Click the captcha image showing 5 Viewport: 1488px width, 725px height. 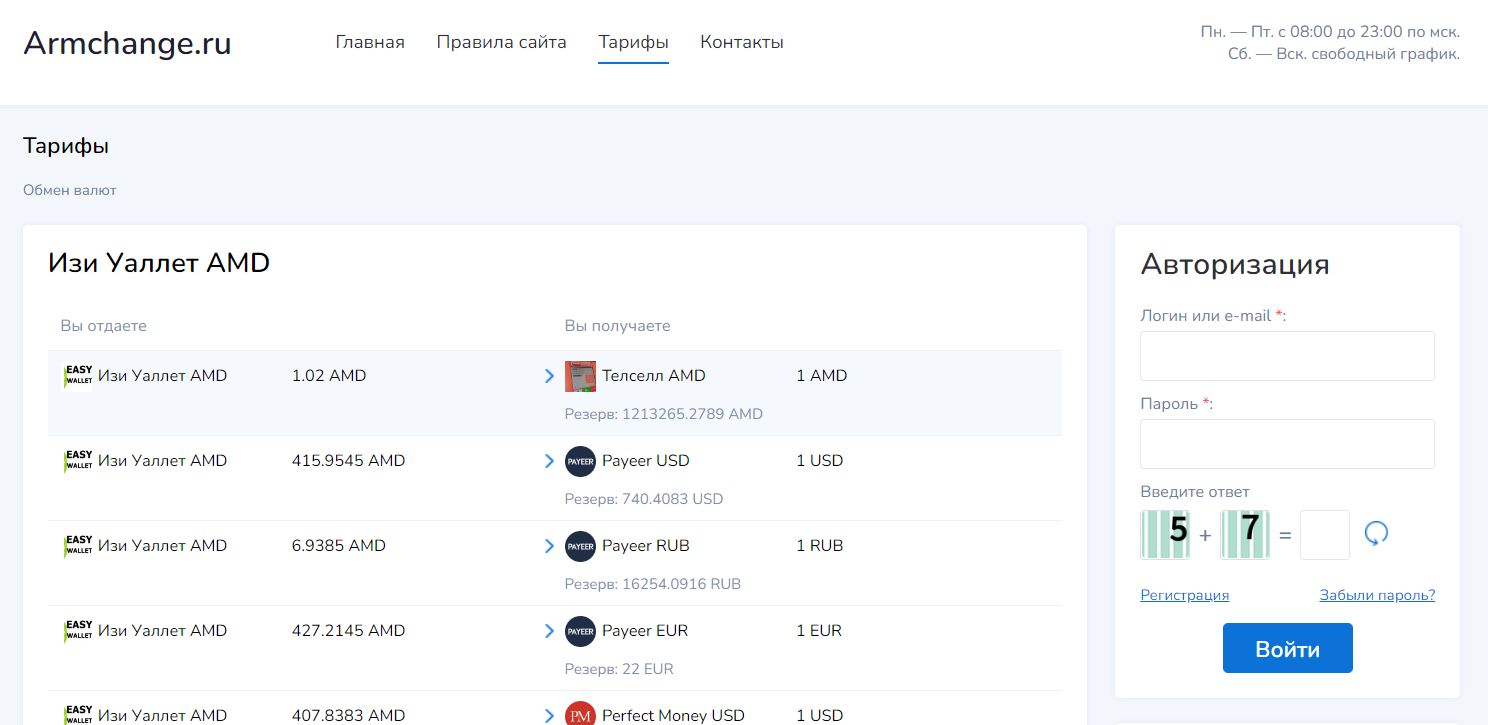pos(1165,535)
